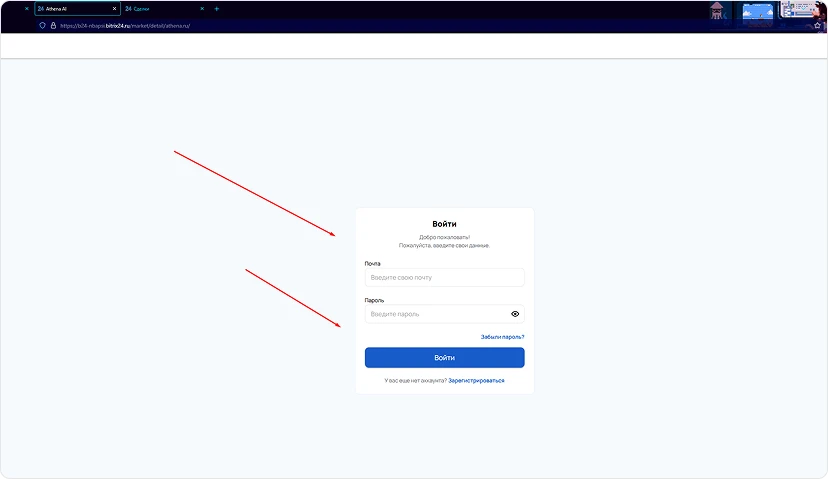
Task: Open the Забыли пароль? link
Action: pyautogui.click(x=502, y=337)
